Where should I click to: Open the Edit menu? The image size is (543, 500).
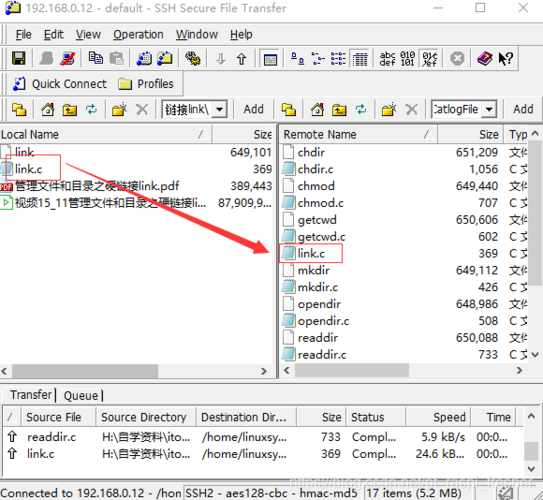click(x=53, y=34)
